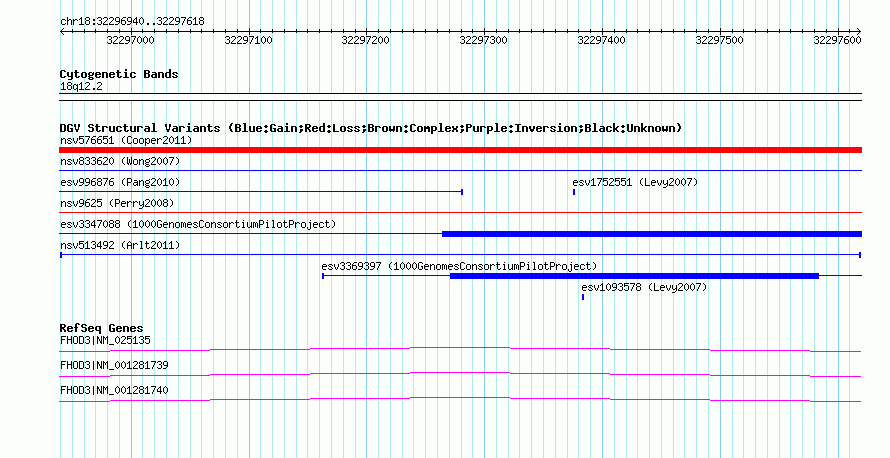Open the RefSeq Genes track title
890x458 pixels.
(101, 328)
